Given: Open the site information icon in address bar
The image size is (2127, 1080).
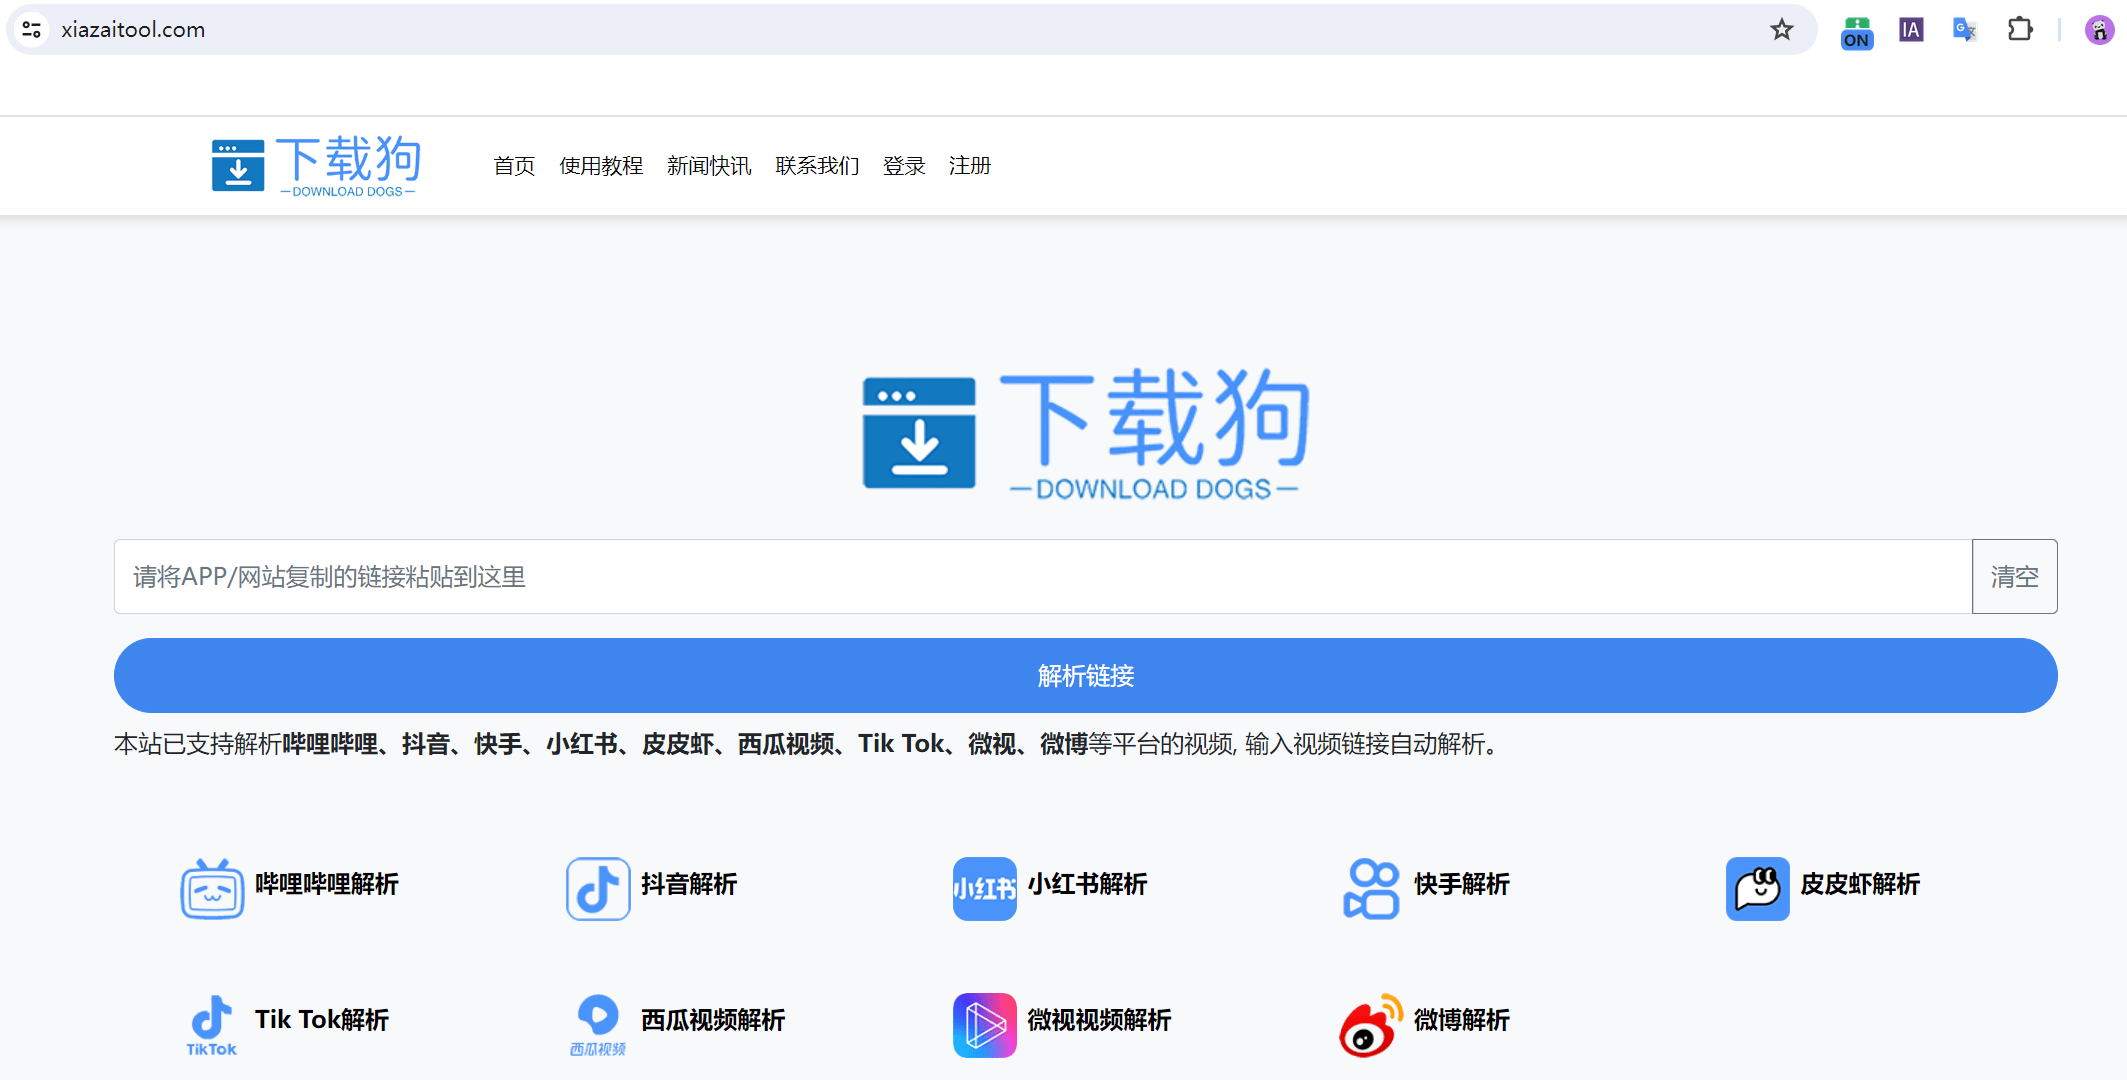Looking at the screenshot, I should click(x=32, y=30).
